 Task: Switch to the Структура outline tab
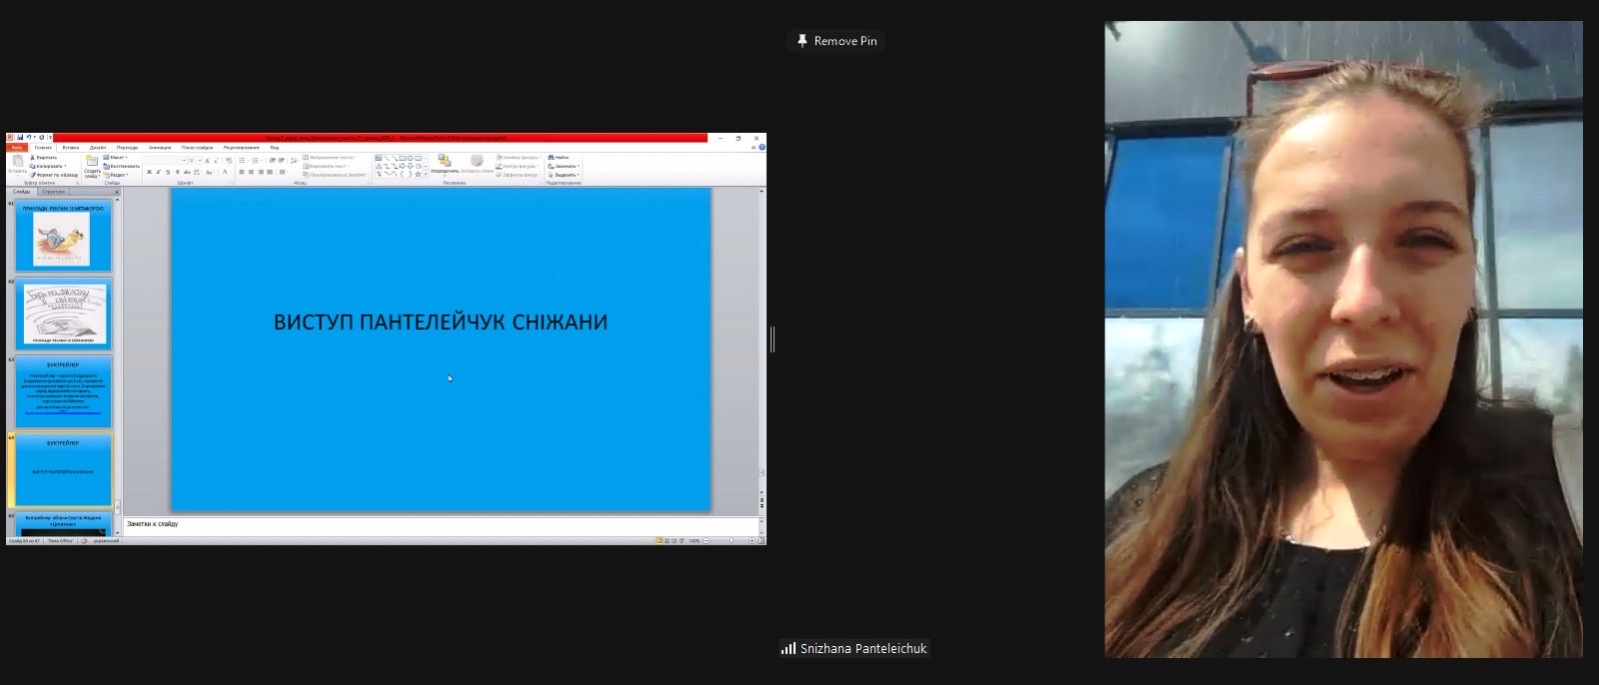54,191
